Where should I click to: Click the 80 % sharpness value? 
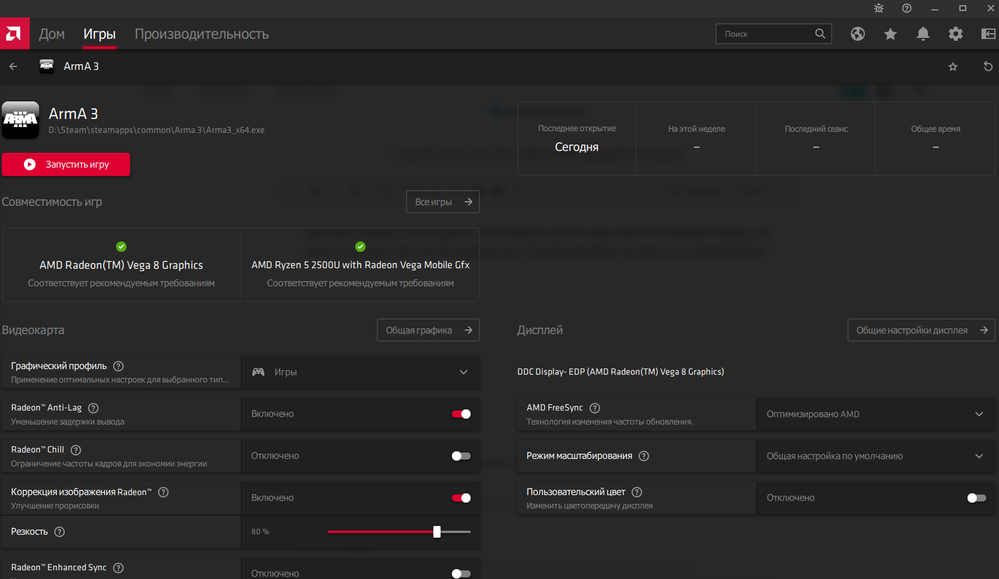pyautogui.click(x=260, y=532)
